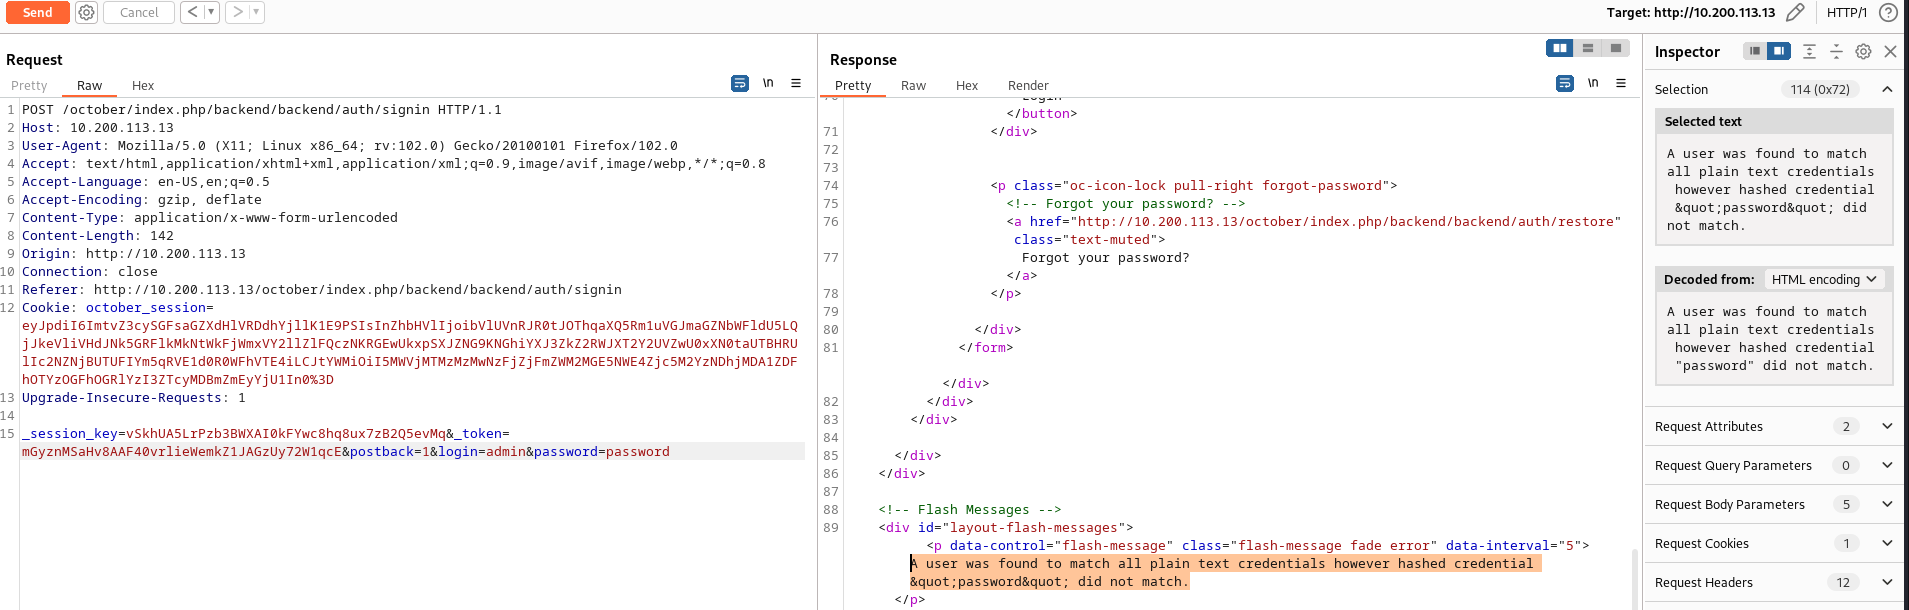1909x610 pixels.
Task: Toggle non-printable characters in Request pane
Action: (x=768, y=84)
